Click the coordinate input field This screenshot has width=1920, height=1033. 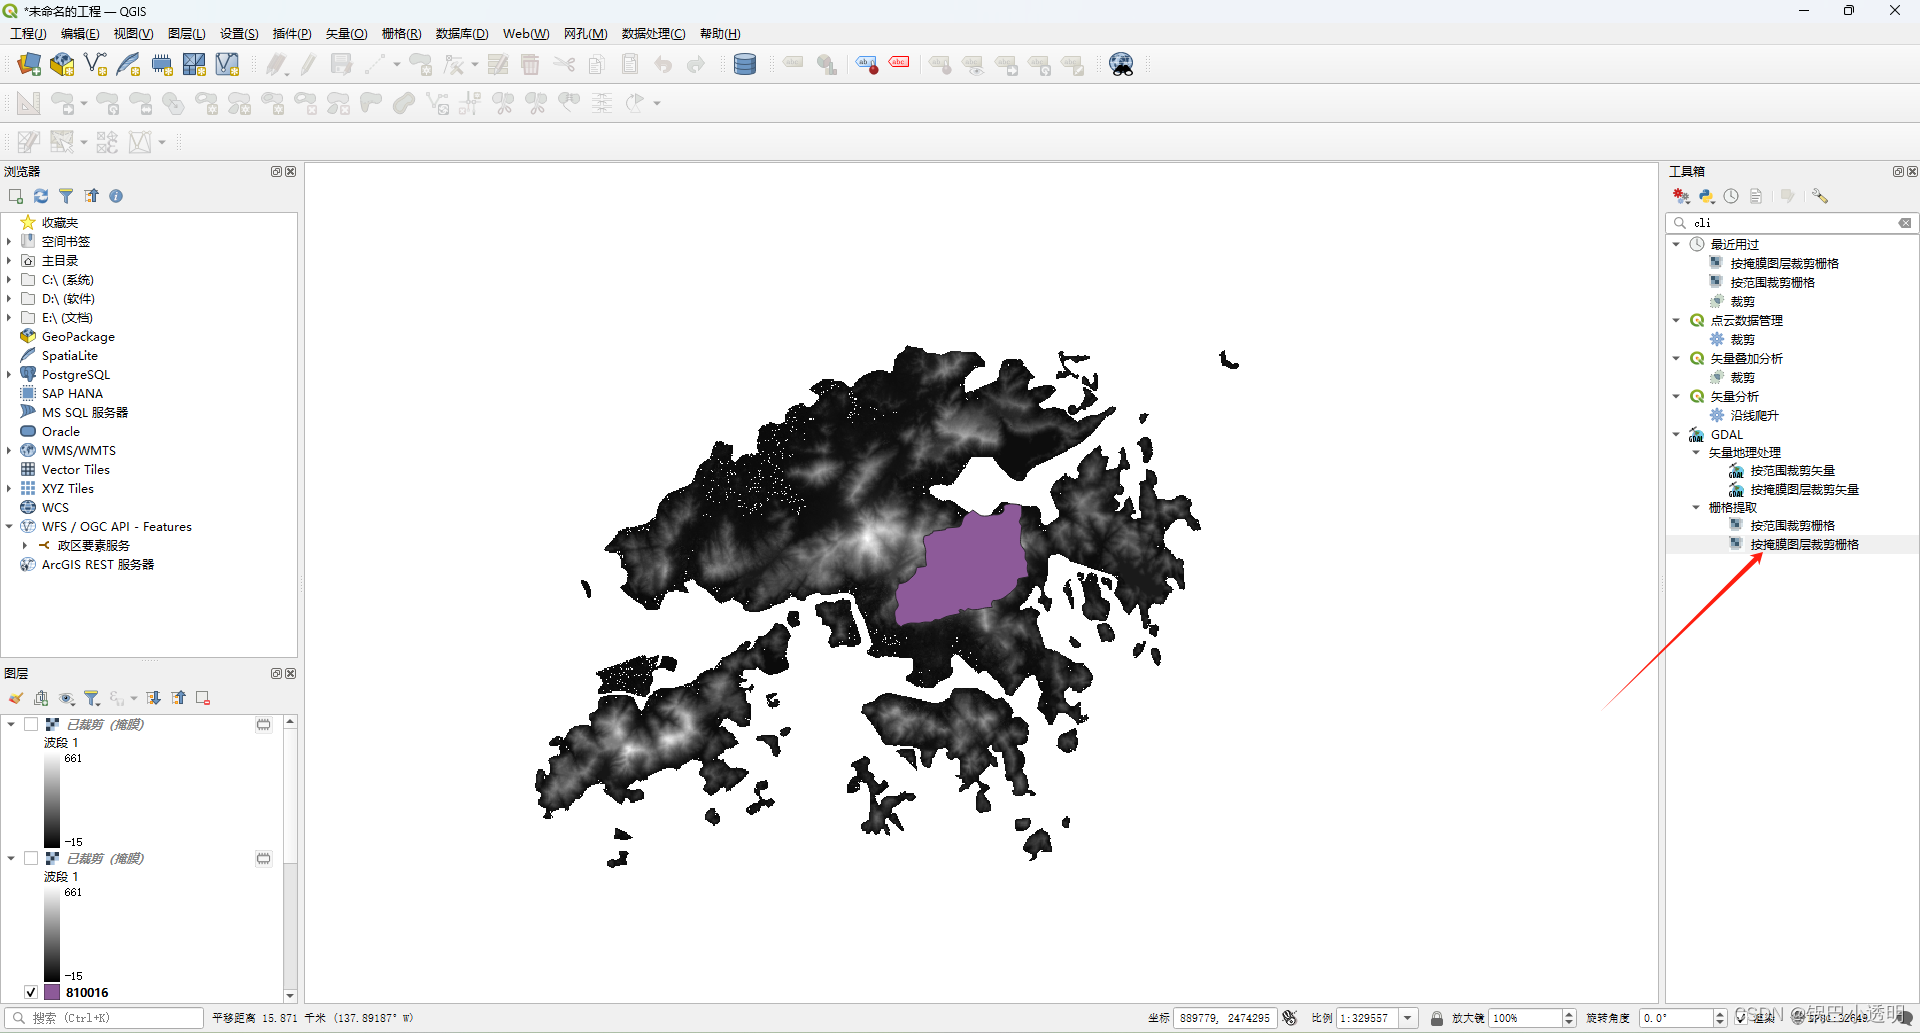1225,1018
